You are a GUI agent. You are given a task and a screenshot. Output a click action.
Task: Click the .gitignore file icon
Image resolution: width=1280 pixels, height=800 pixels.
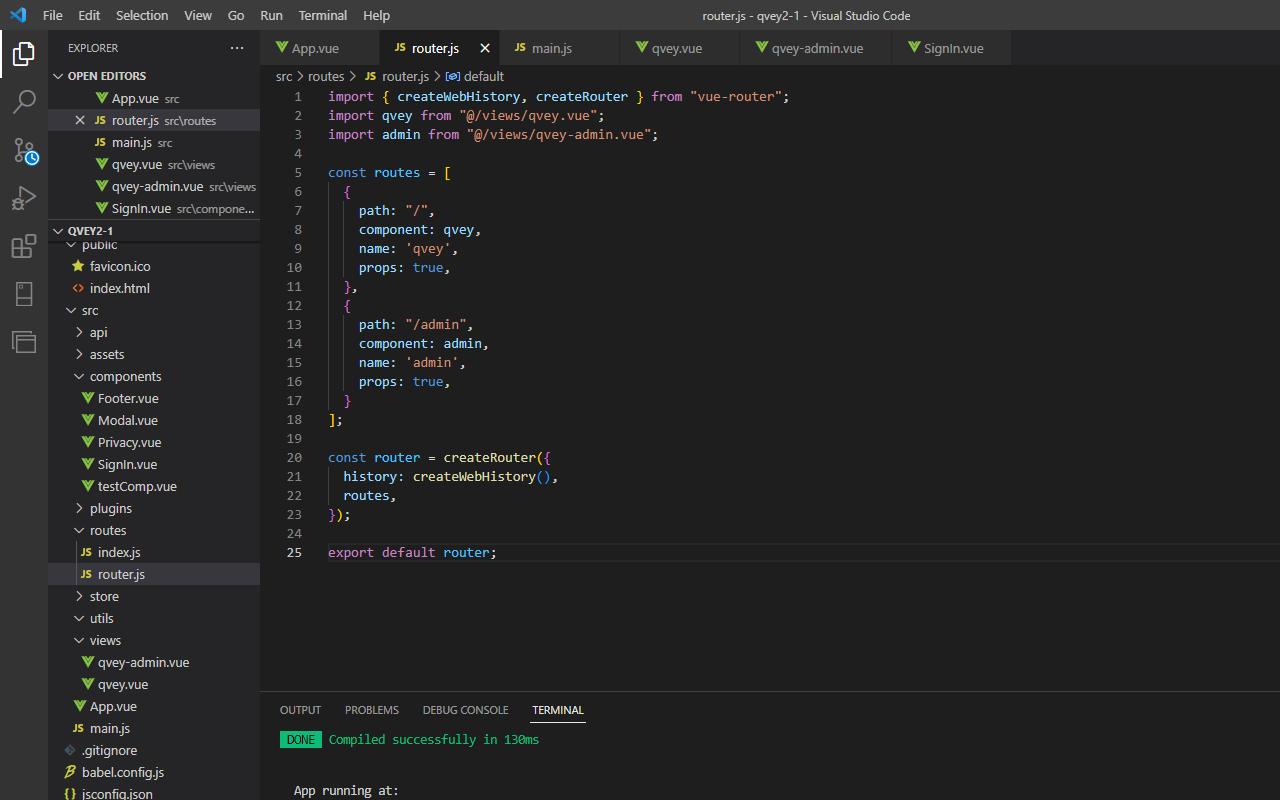[70, 750]
